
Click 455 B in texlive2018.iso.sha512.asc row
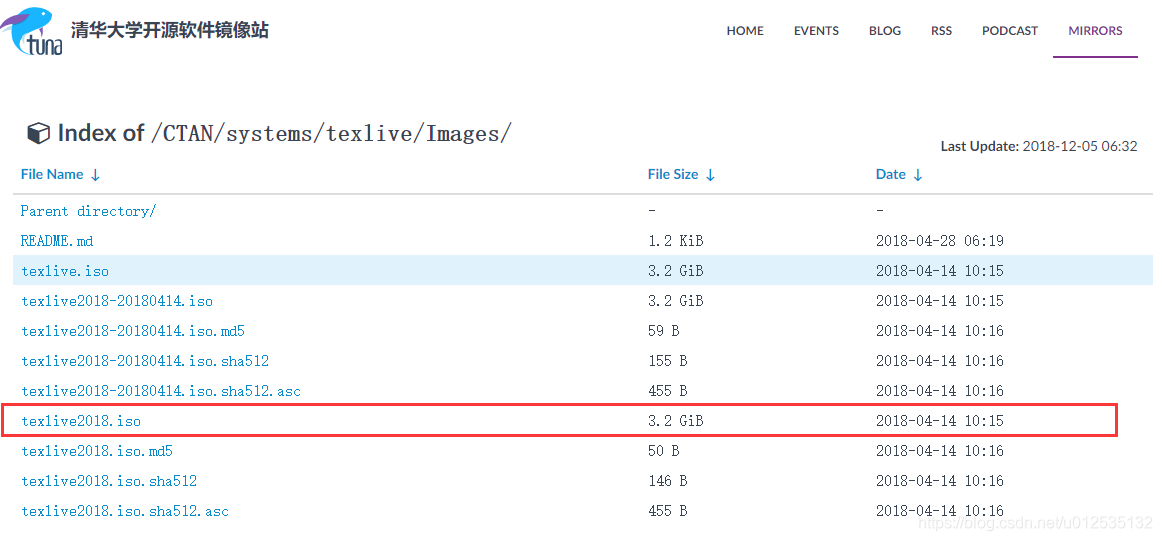[x=668, y=511]
